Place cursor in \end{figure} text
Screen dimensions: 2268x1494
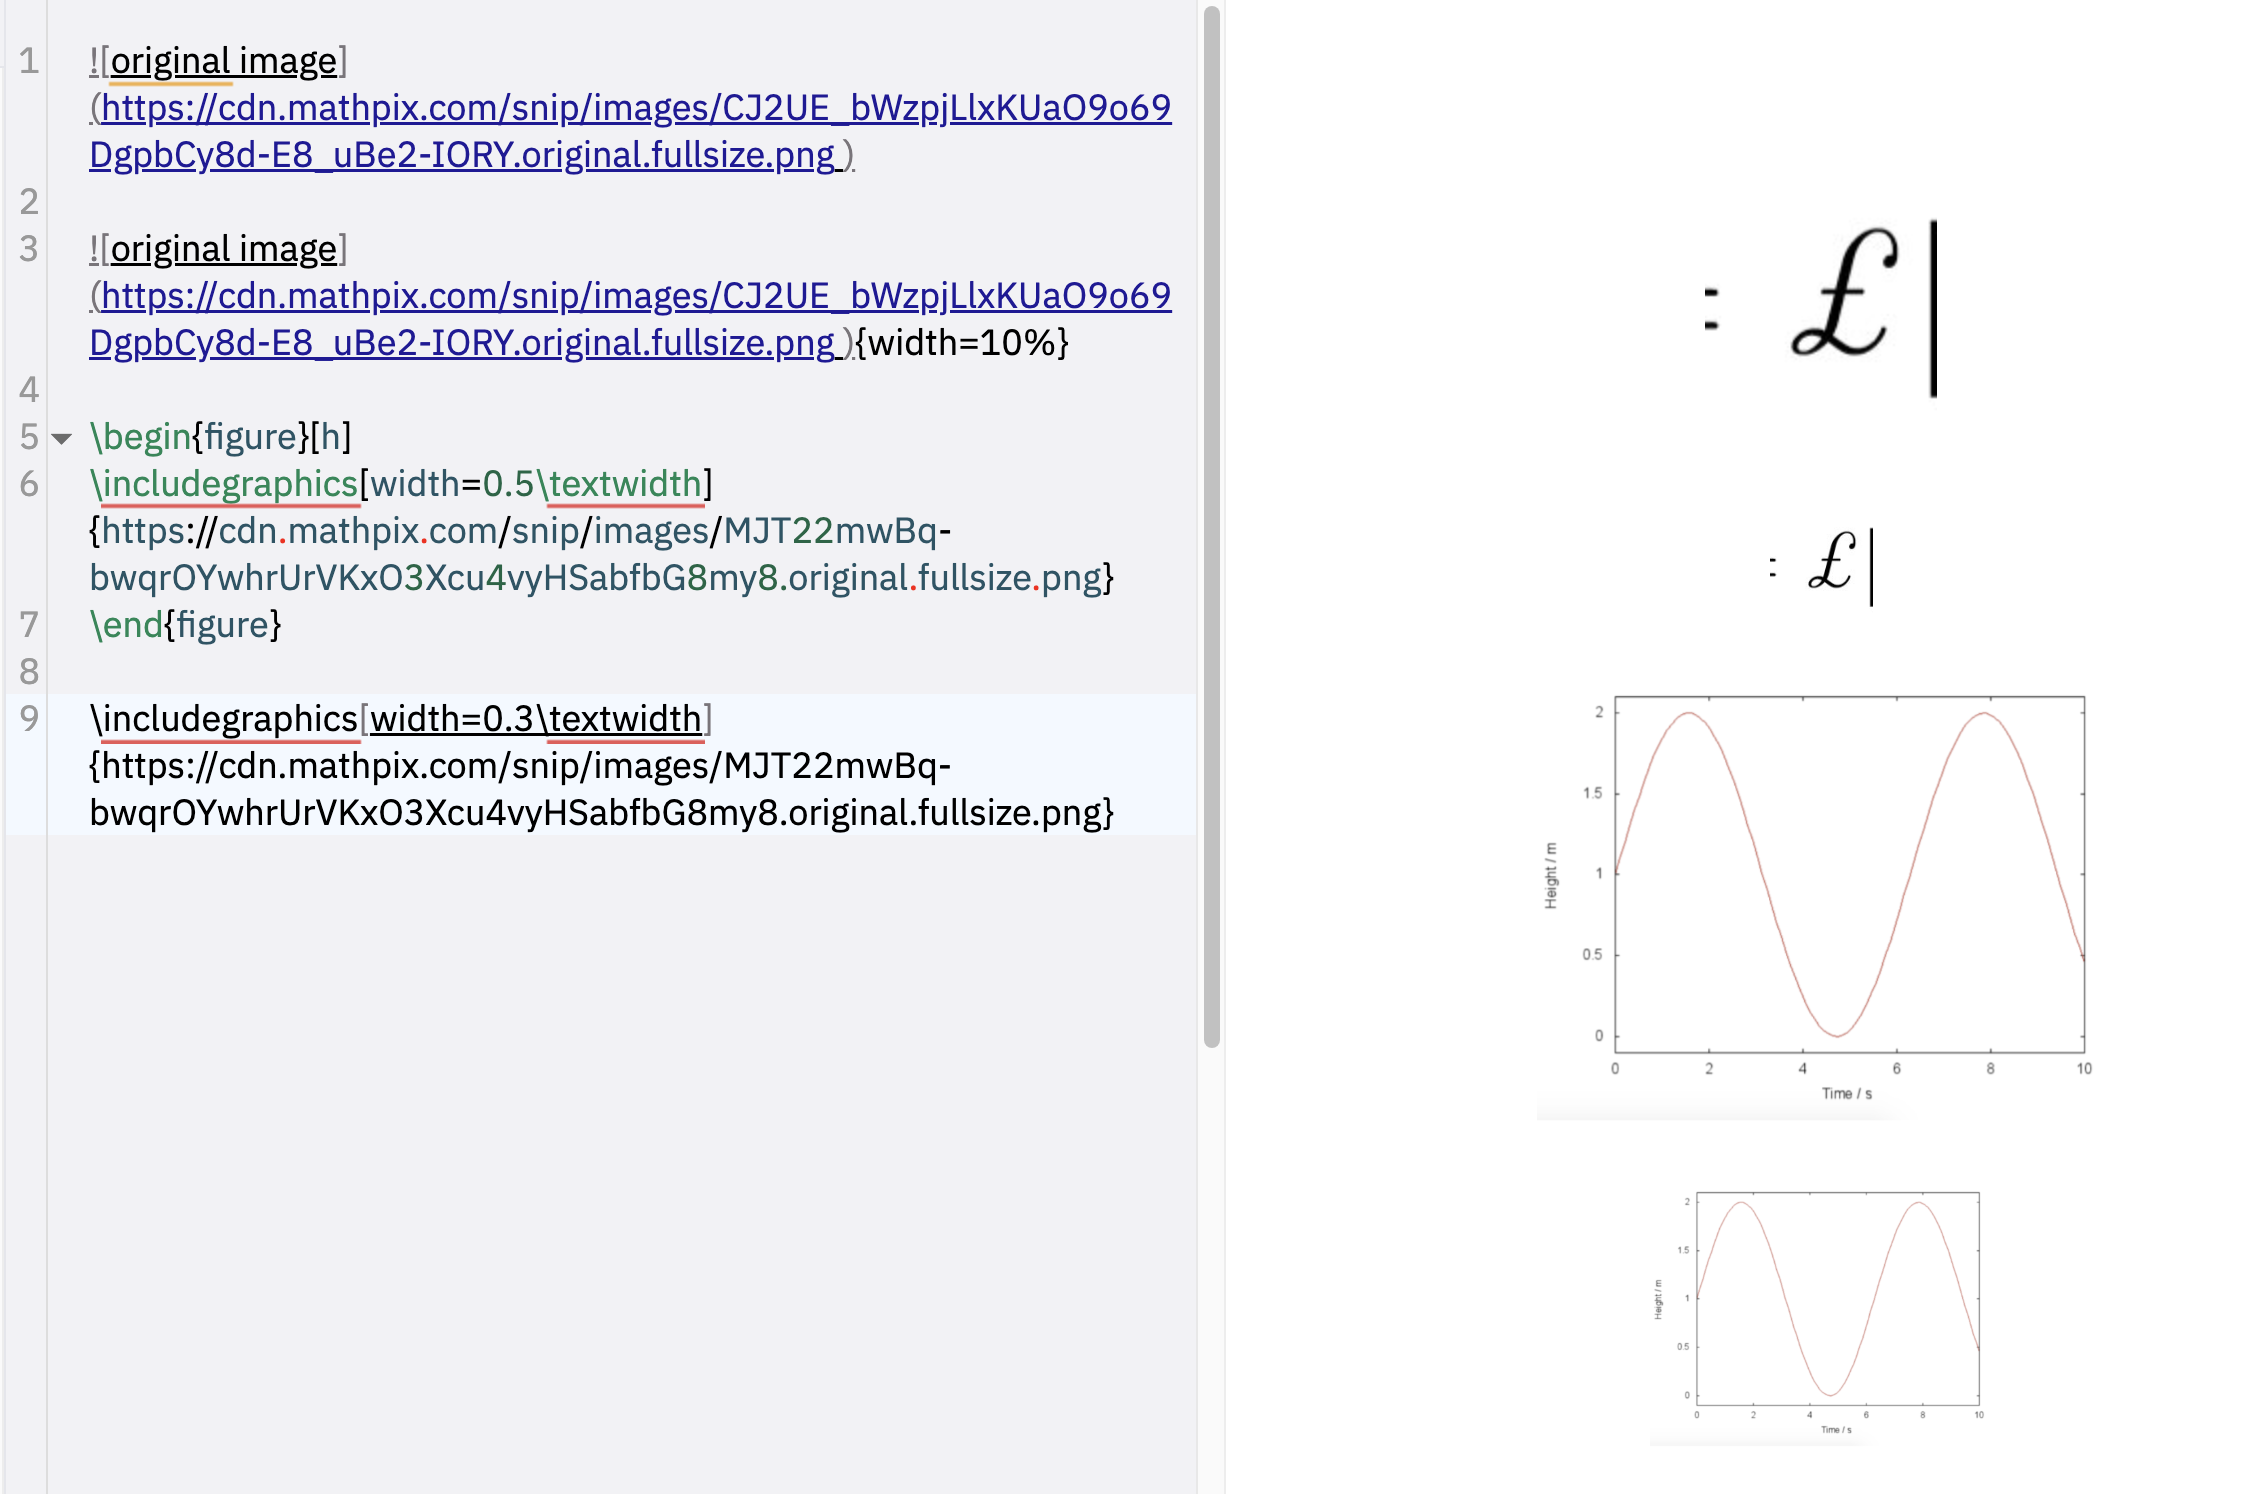pyautogui.click(x=185, y=625)
